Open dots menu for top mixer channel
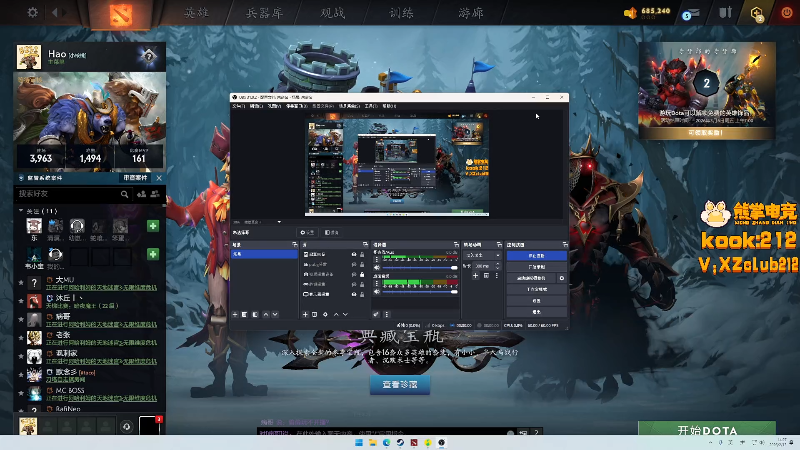 [377, 259]
